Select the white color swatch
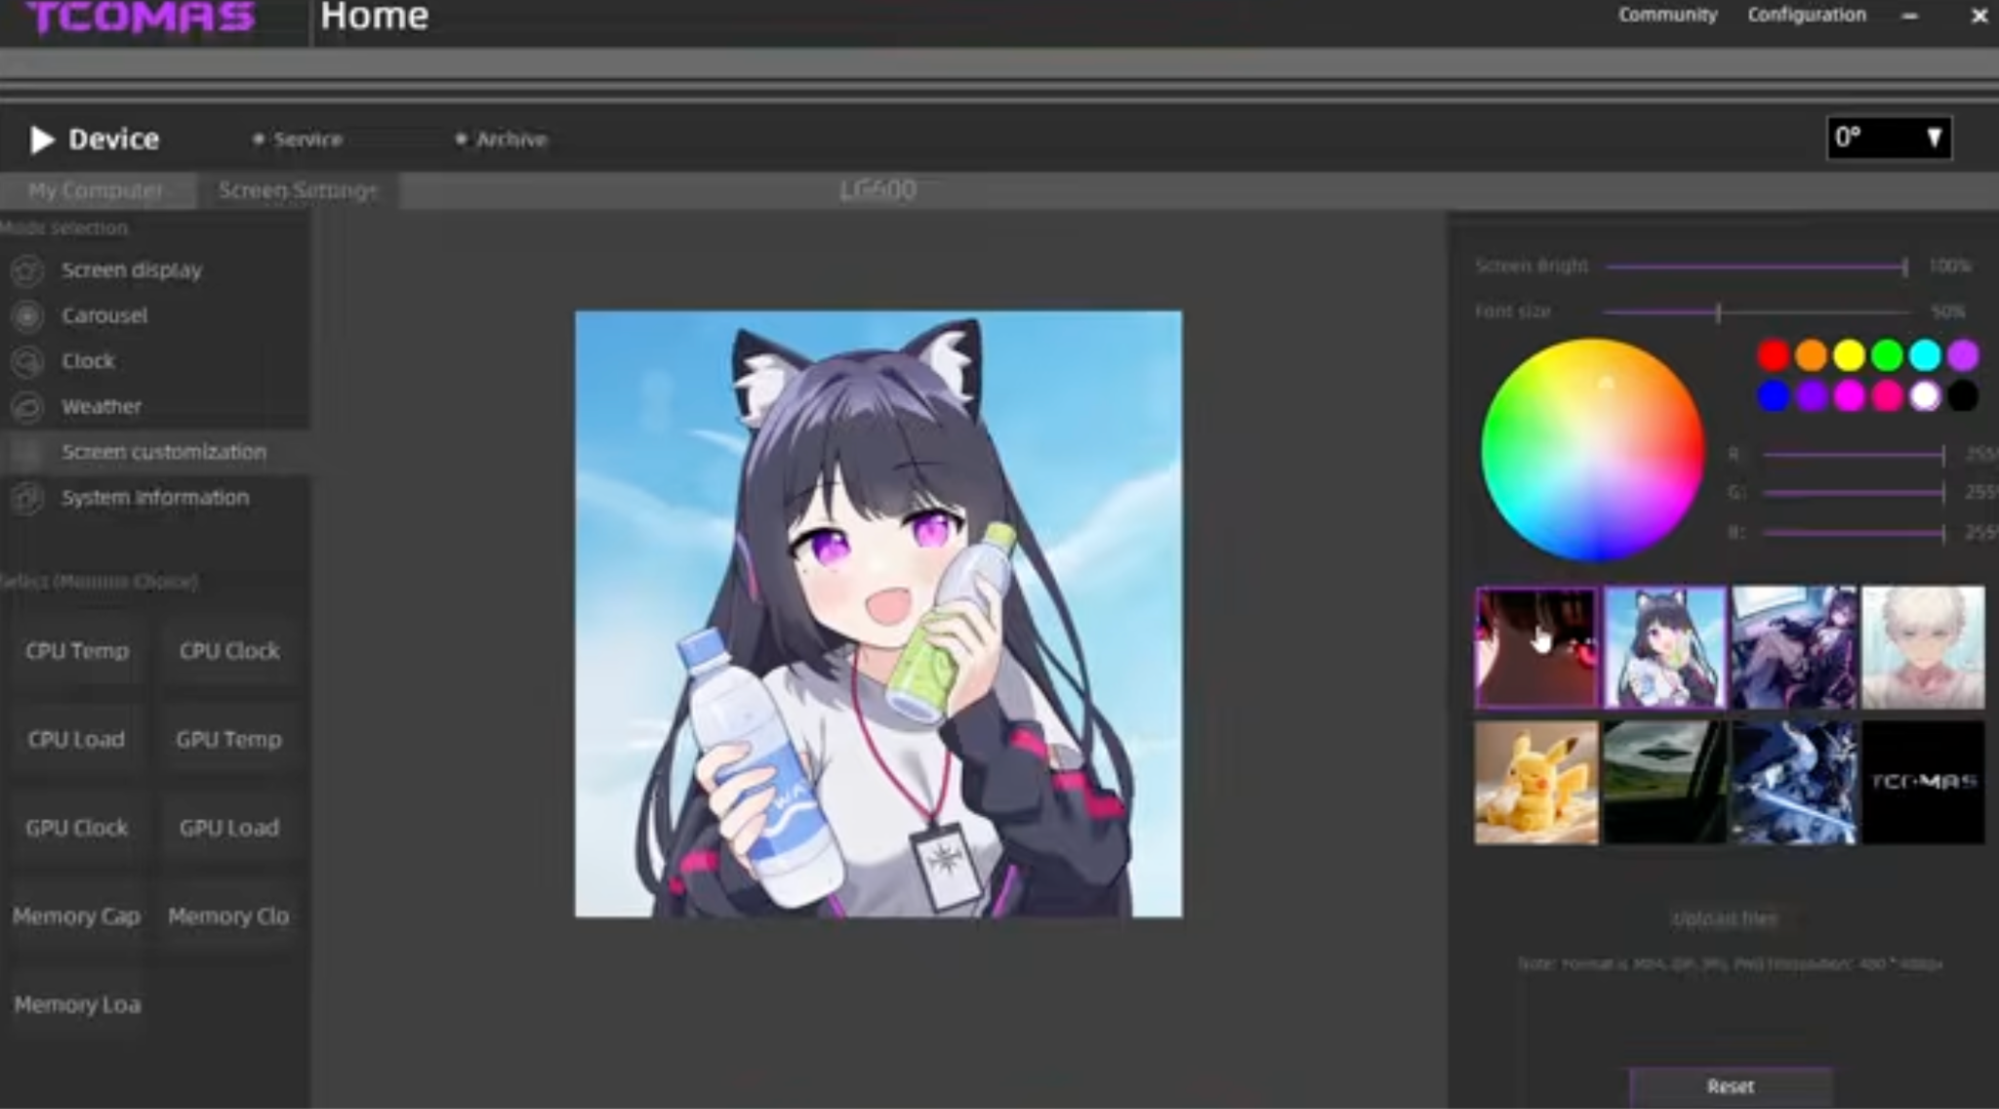 [x=1925, y=397]
